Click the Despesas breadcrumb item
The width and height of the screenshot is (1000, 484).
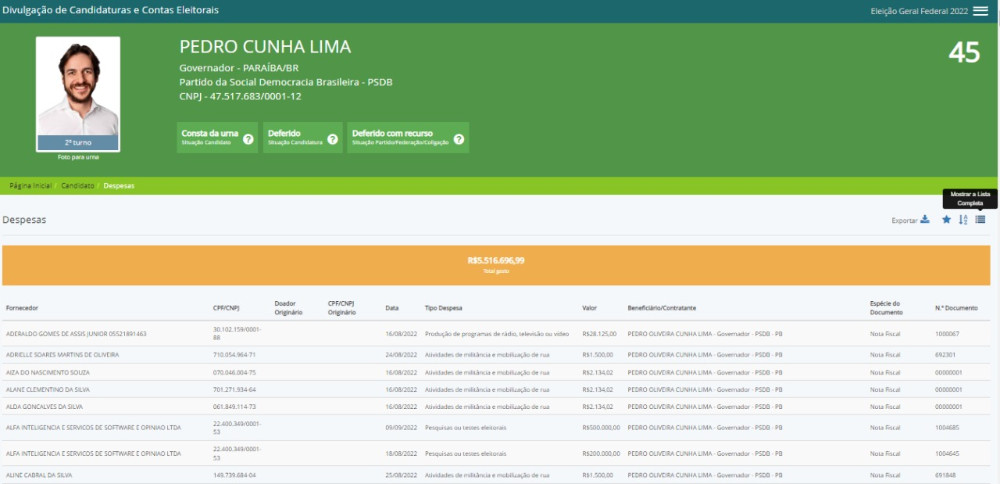(118, 186)
